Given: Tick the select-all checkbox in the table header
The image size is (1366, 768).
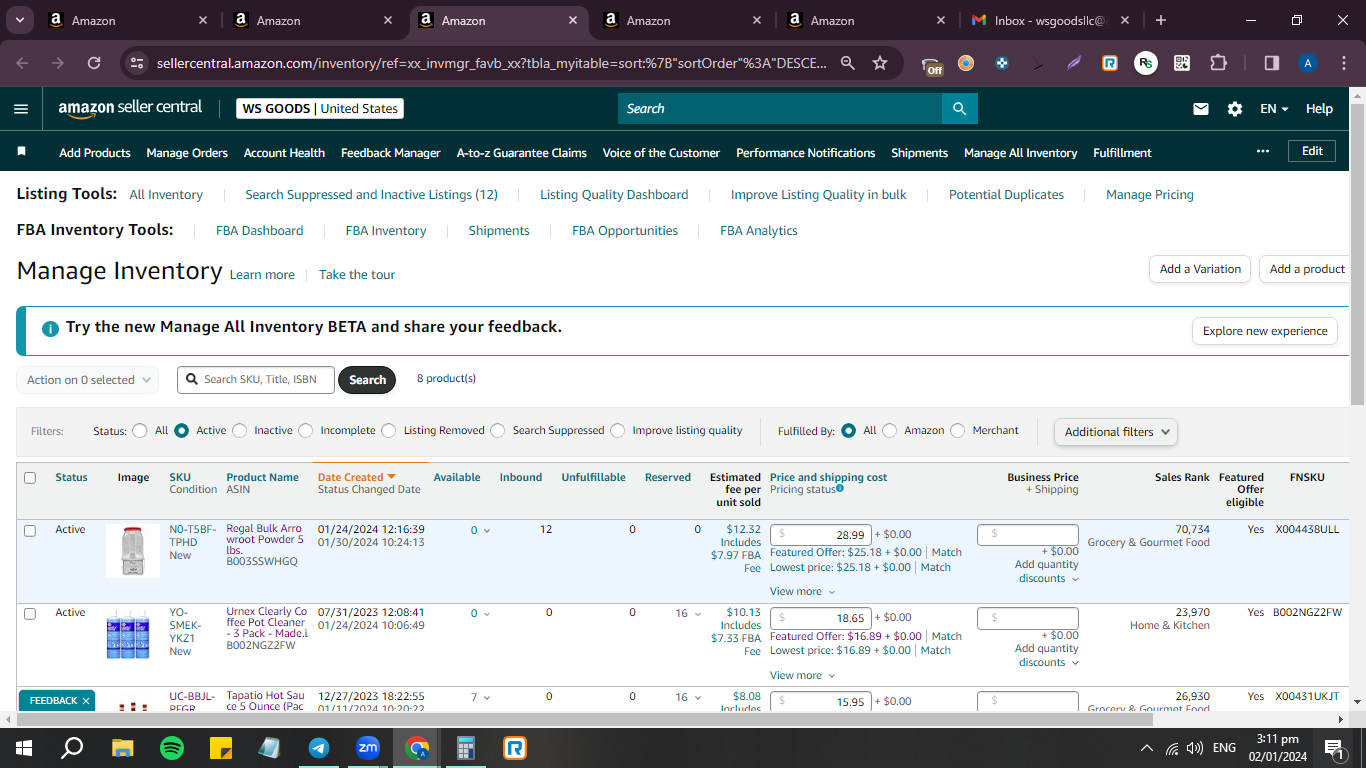Looking at the screenshot, I should tap(30, 478).
